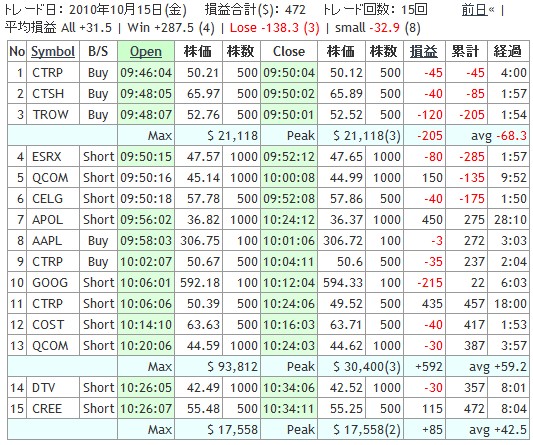The width and height of the screenshot is (533, 445).
Task: Click elapsed time 28:10 cell
Action: (x=510, y=220)
